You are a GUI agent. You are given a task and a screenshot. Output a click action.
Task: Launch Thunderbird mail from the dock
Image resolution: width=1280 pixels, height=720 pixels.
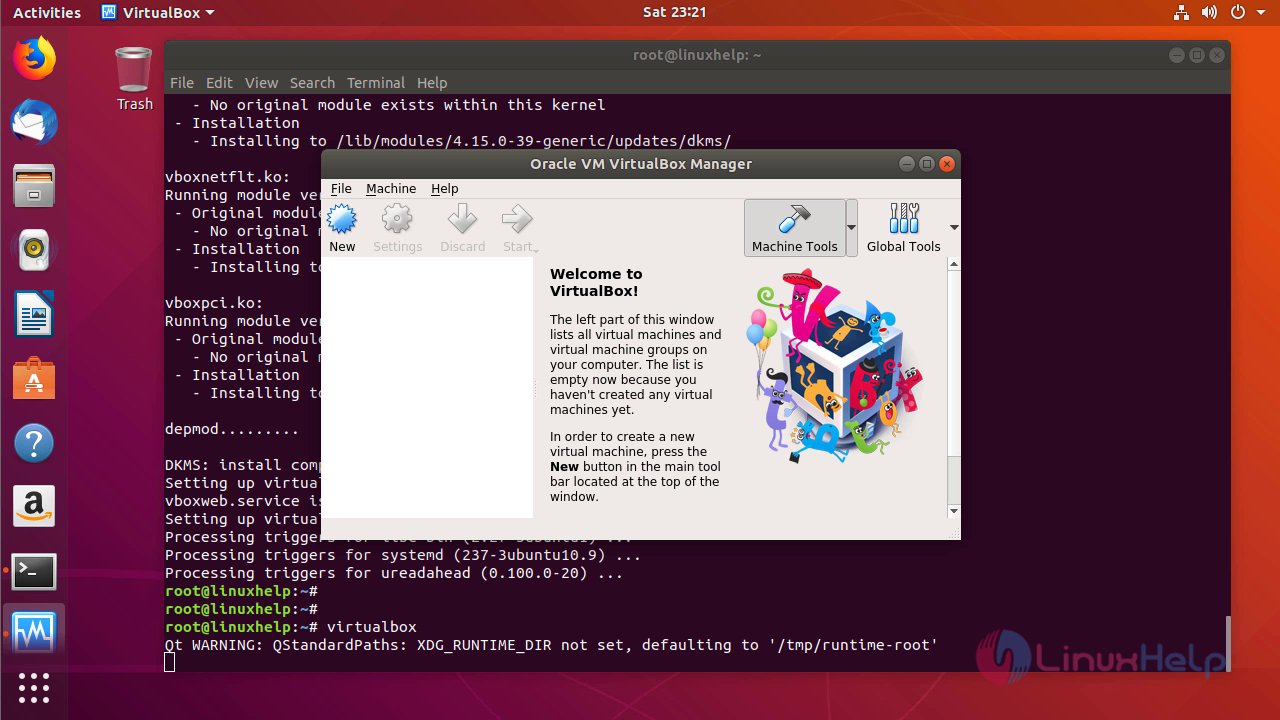(x=34, y=123)
